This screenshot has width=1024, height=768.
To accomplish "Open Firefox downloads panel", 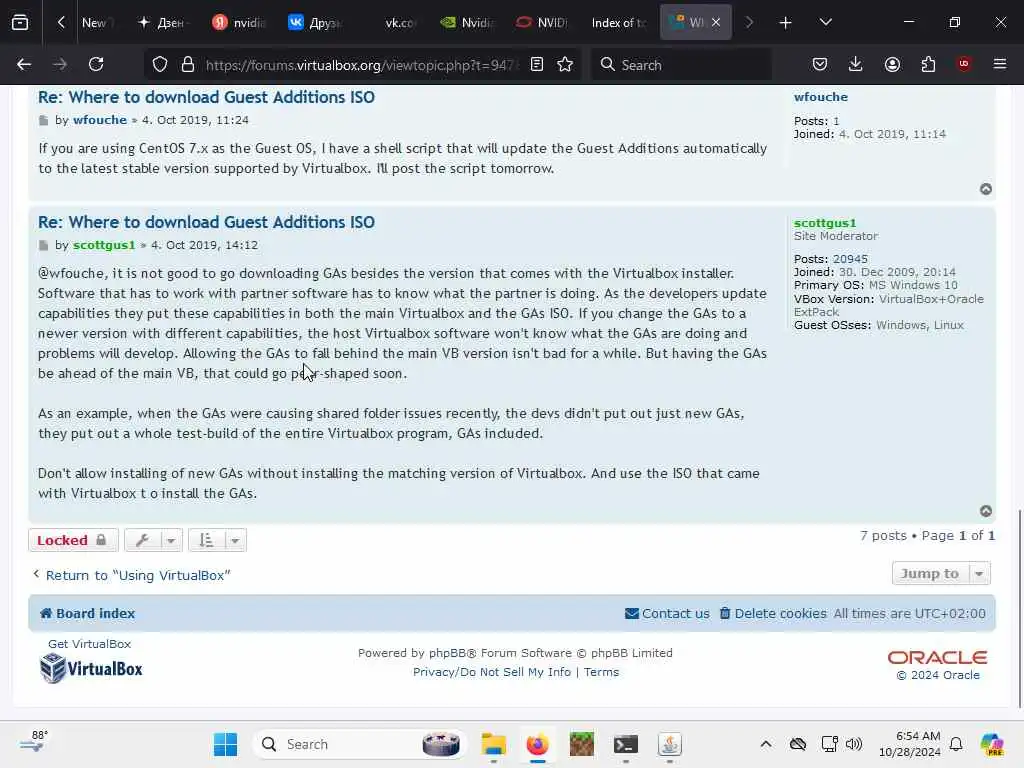I will 856,64.
